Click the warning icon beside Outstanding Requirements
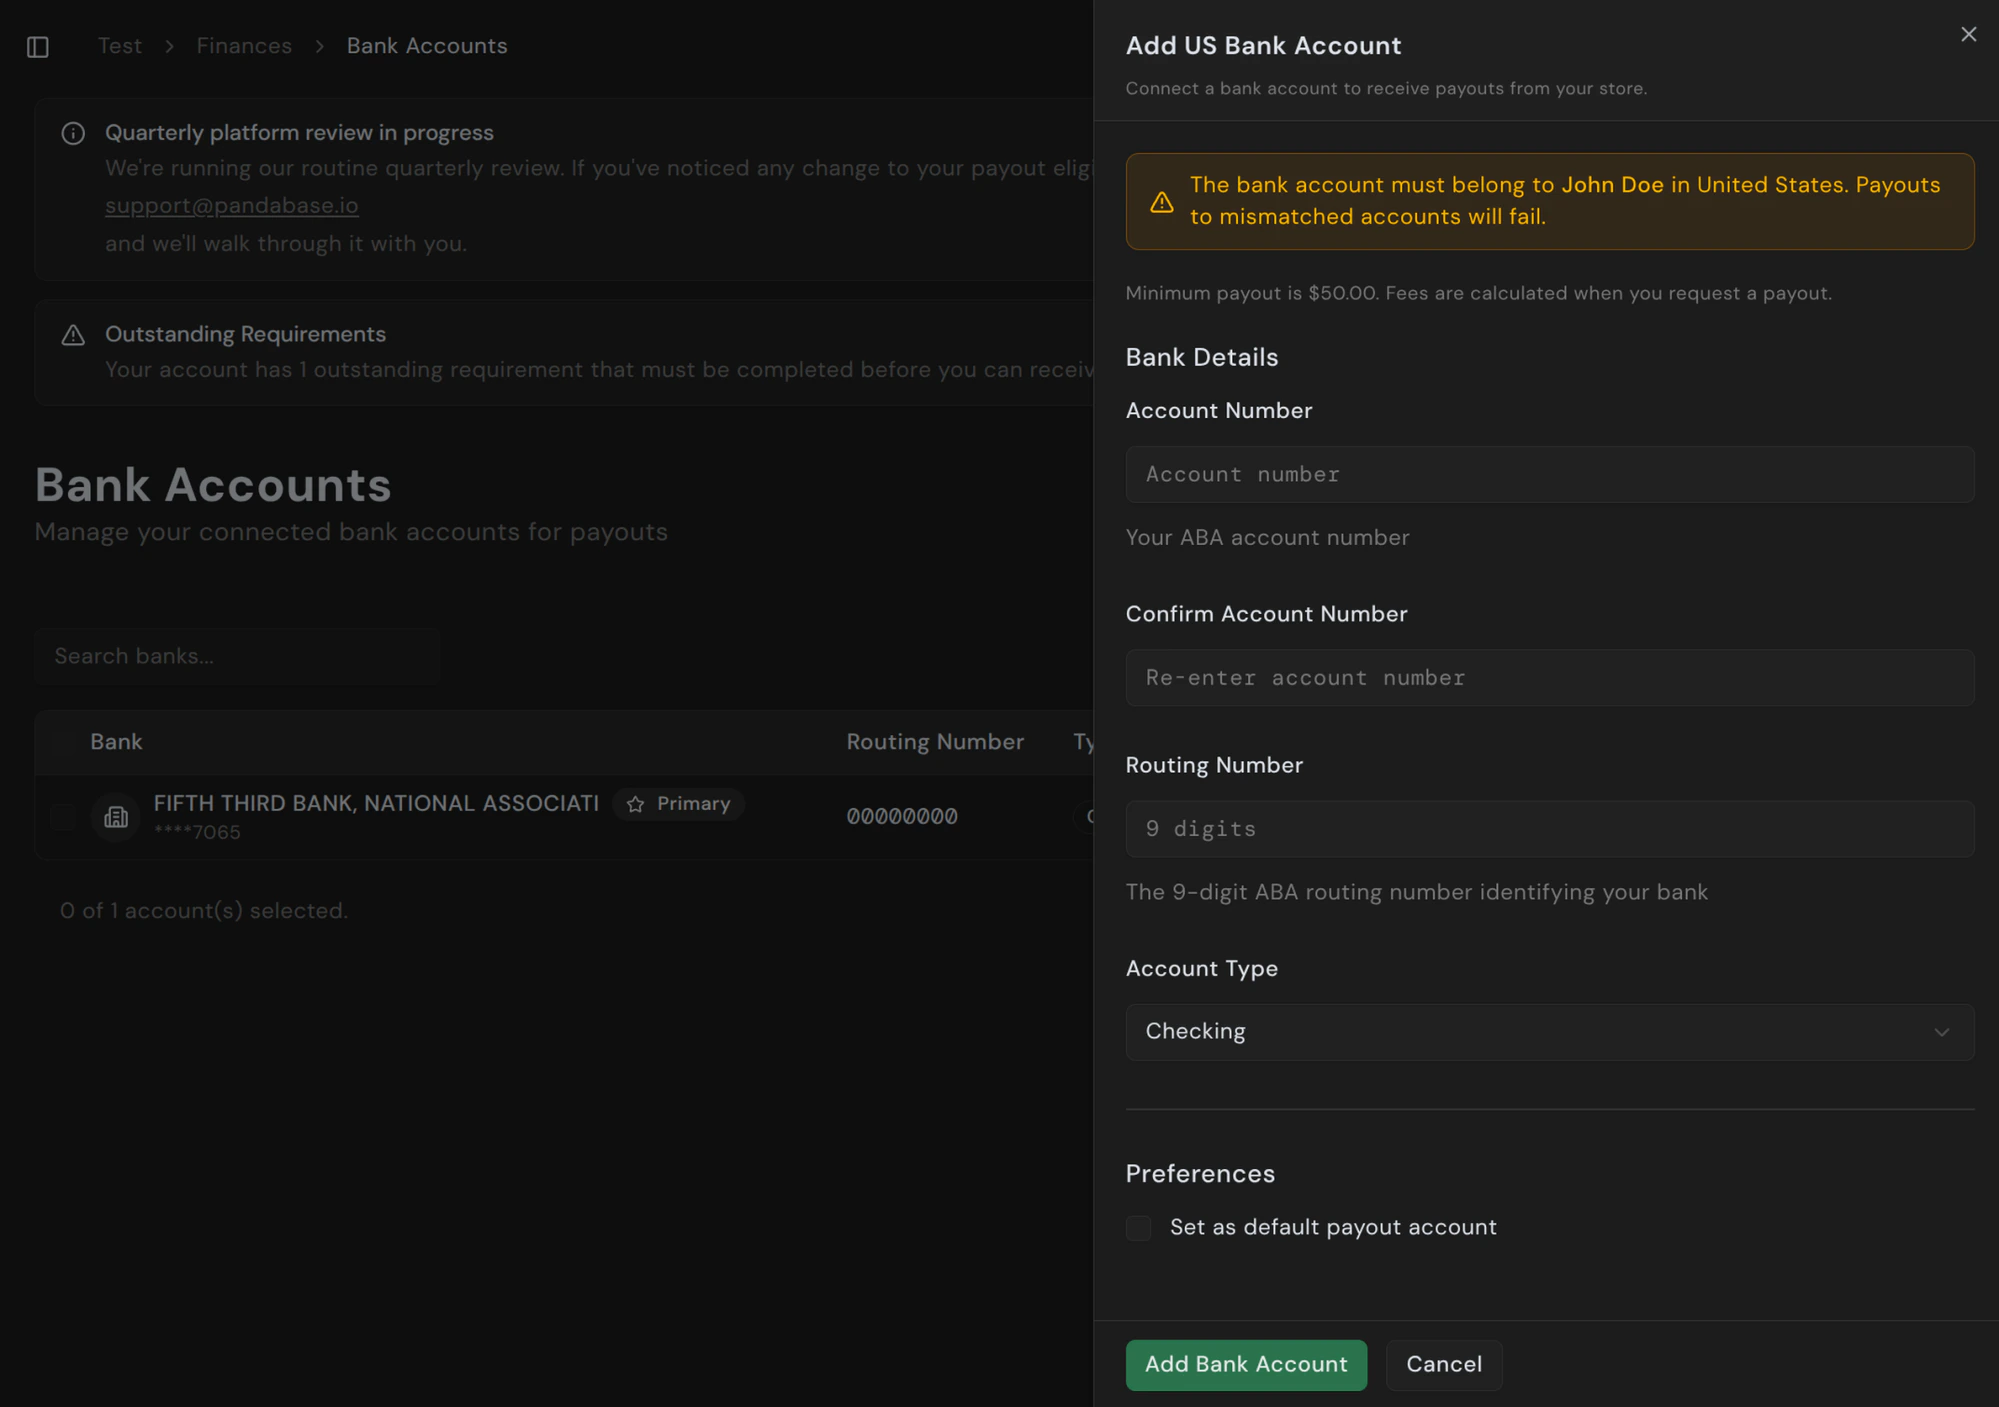The width and height of the screenshot is (1999, 1407). 73,335
